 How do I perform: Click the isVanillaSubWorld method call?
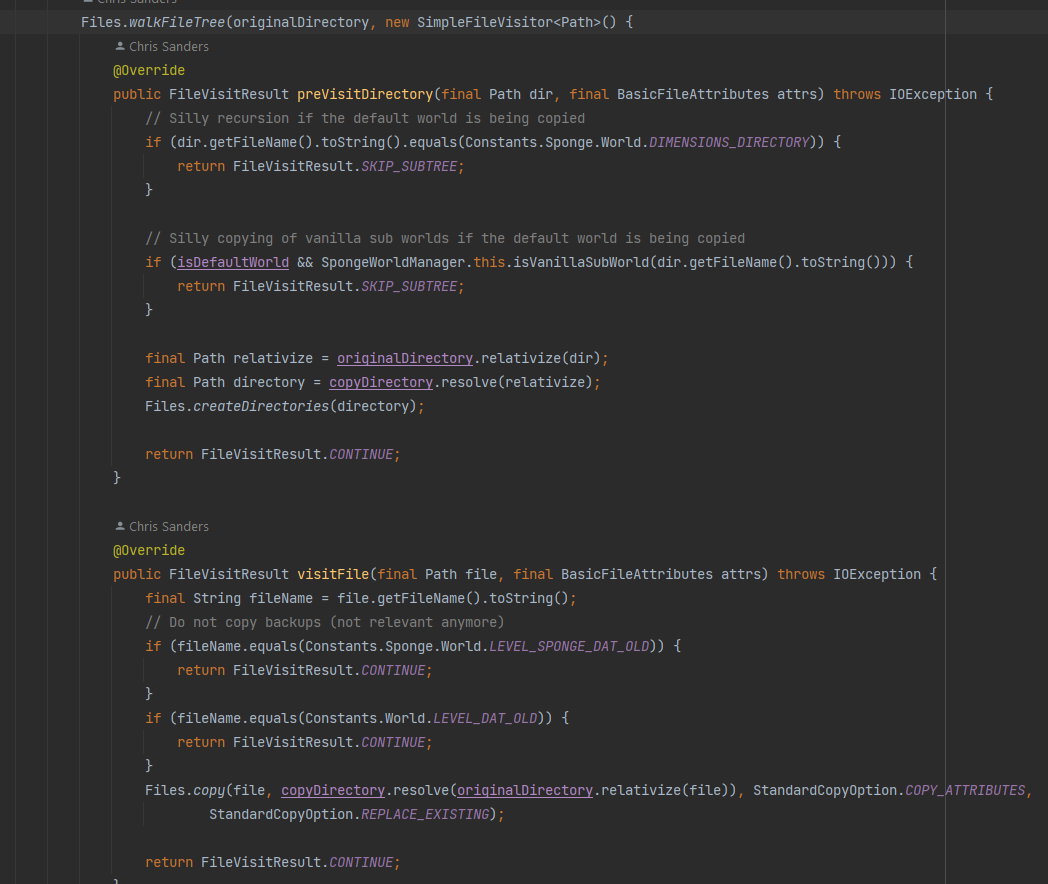pyautogui.click(x=581, y=262)
